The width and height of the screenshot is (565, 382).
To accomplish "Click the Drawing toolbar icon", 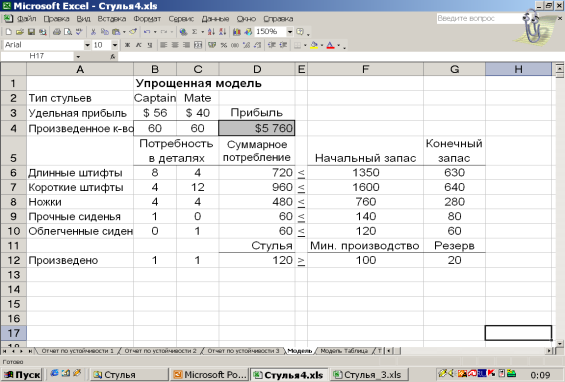I will coord(248,32).
